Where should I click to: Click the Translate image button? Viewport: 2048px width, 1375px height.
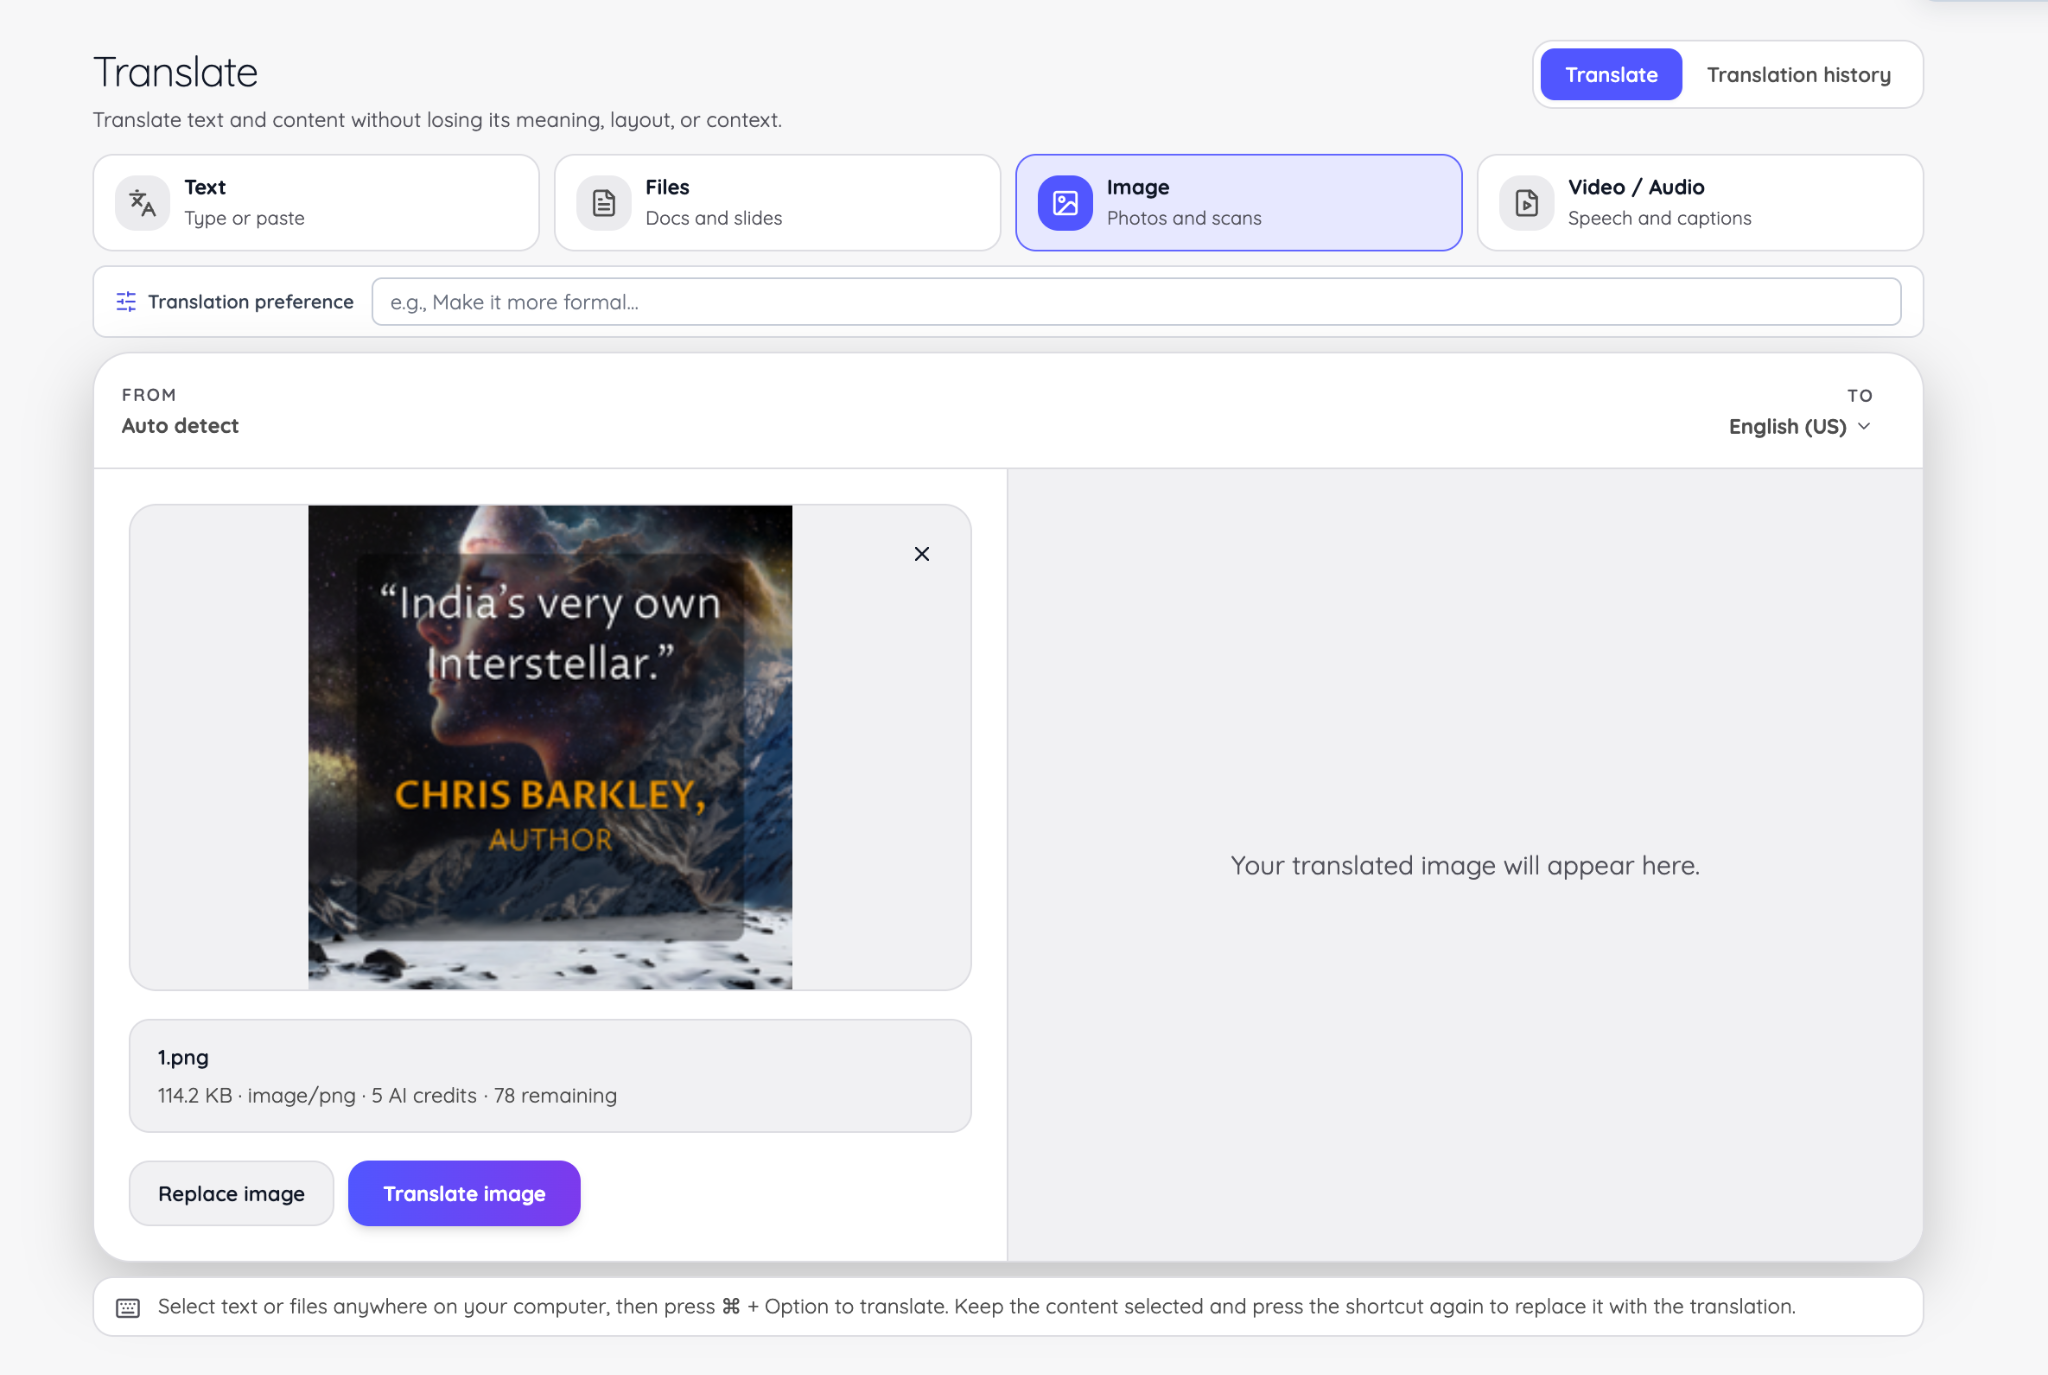[464, 1194]
